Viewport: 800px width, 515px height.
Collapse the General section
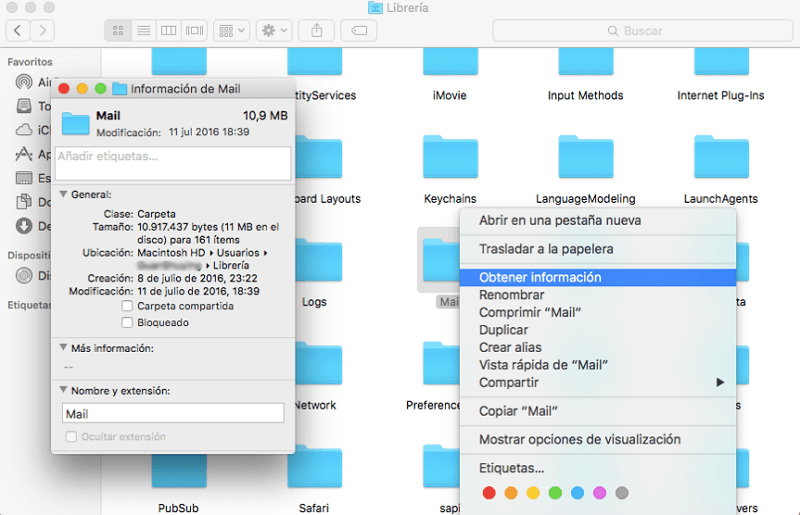[x=64, y=194]
